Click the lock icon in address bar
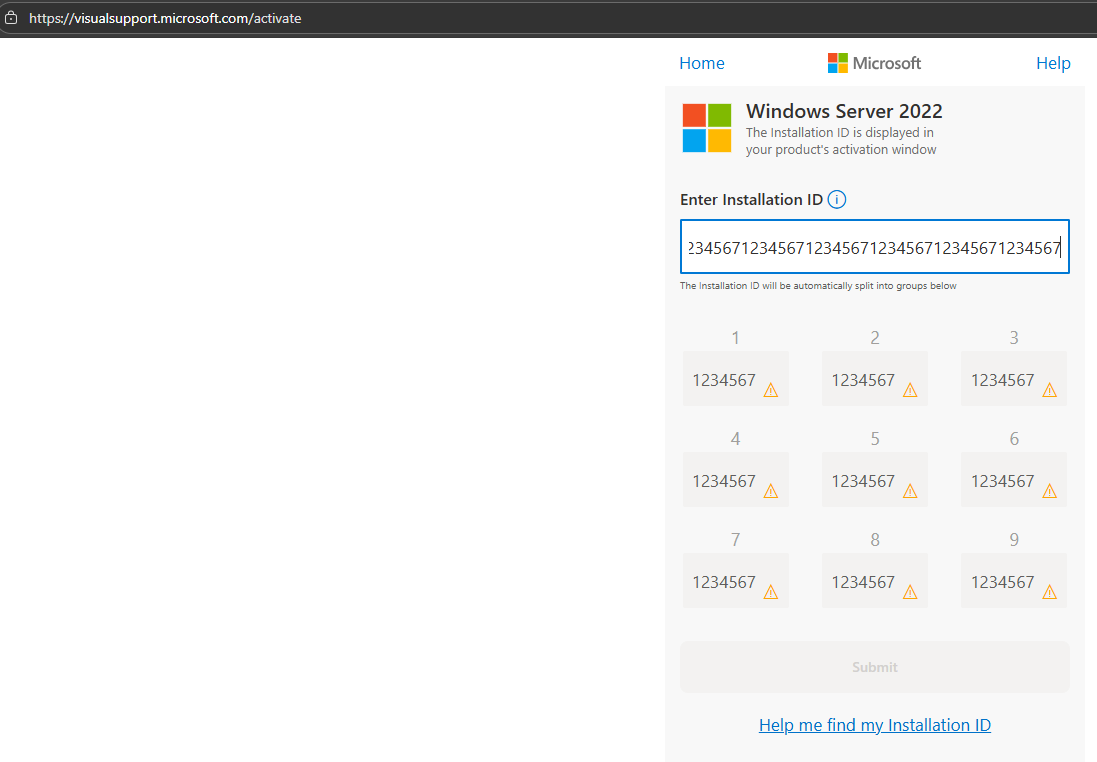1097x762 pixels. [x=11, y=18]
